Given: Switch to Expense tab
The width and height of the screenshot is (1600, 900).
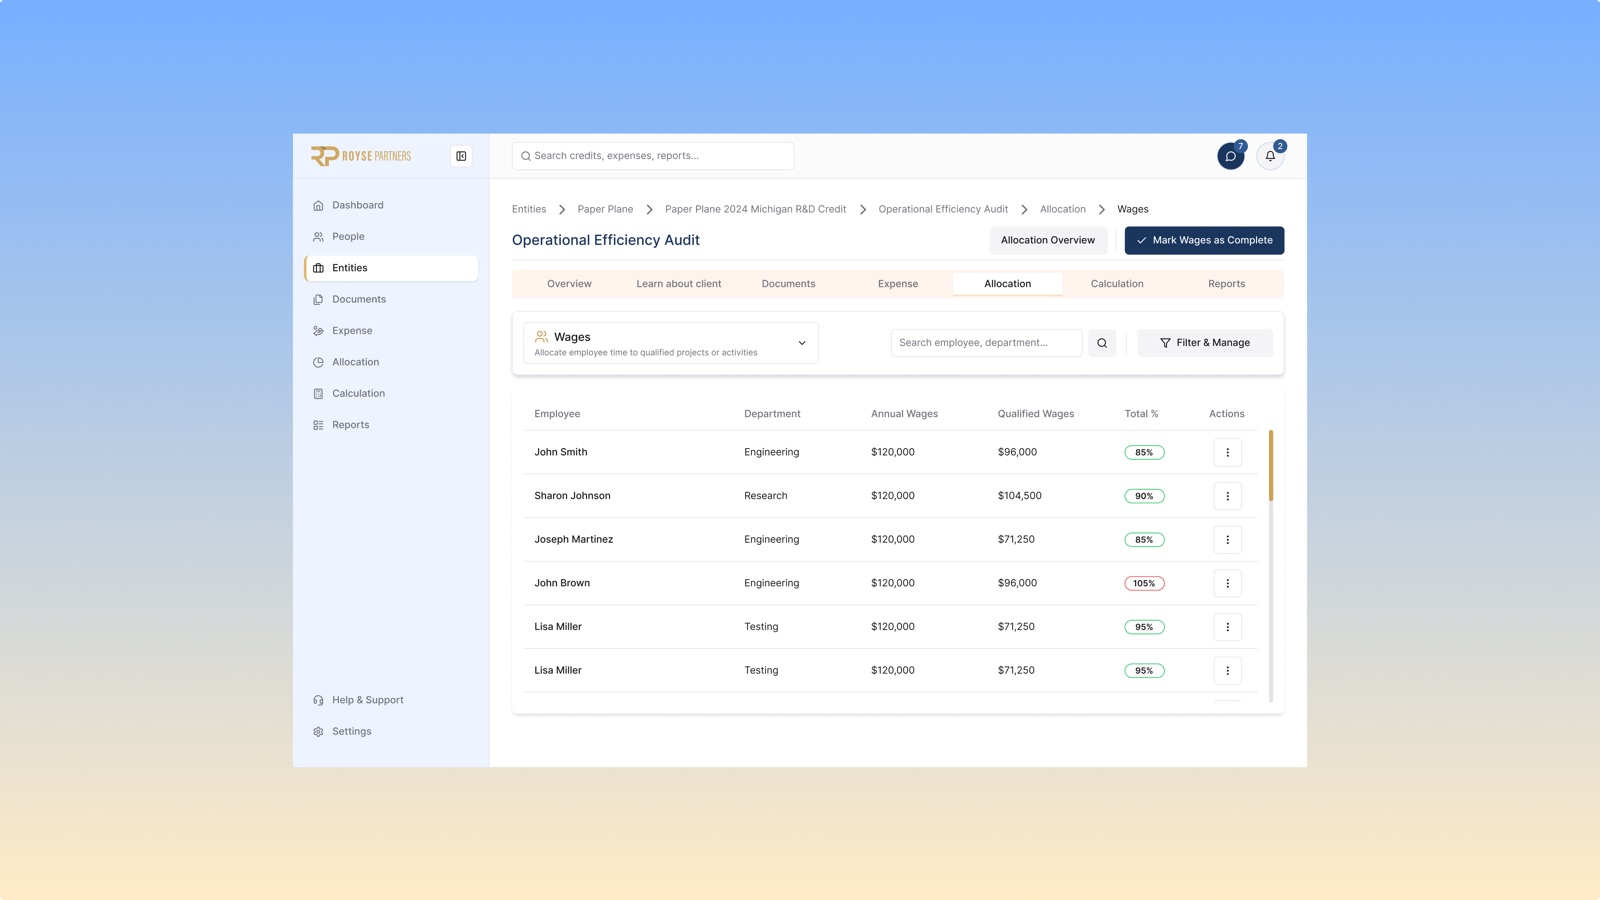Looking at the screenshot, I should pyautogui.click(x=898, y=284).
